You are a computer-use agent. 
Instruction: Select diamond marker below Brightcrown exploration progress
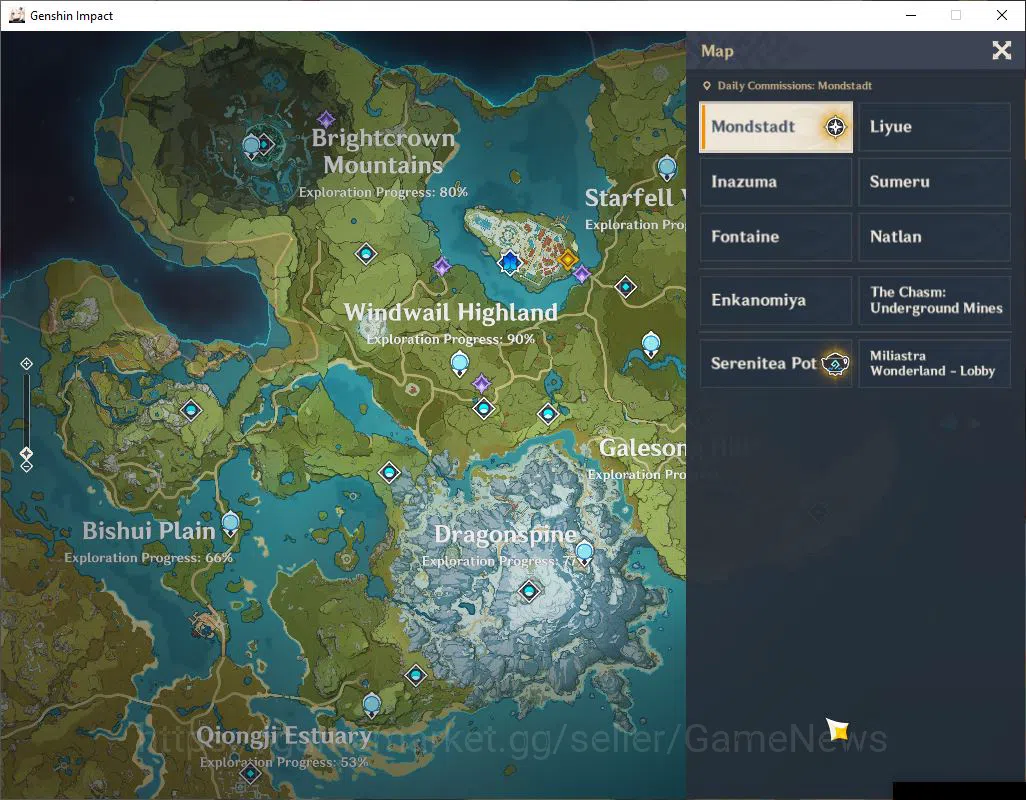coord(366,253)
